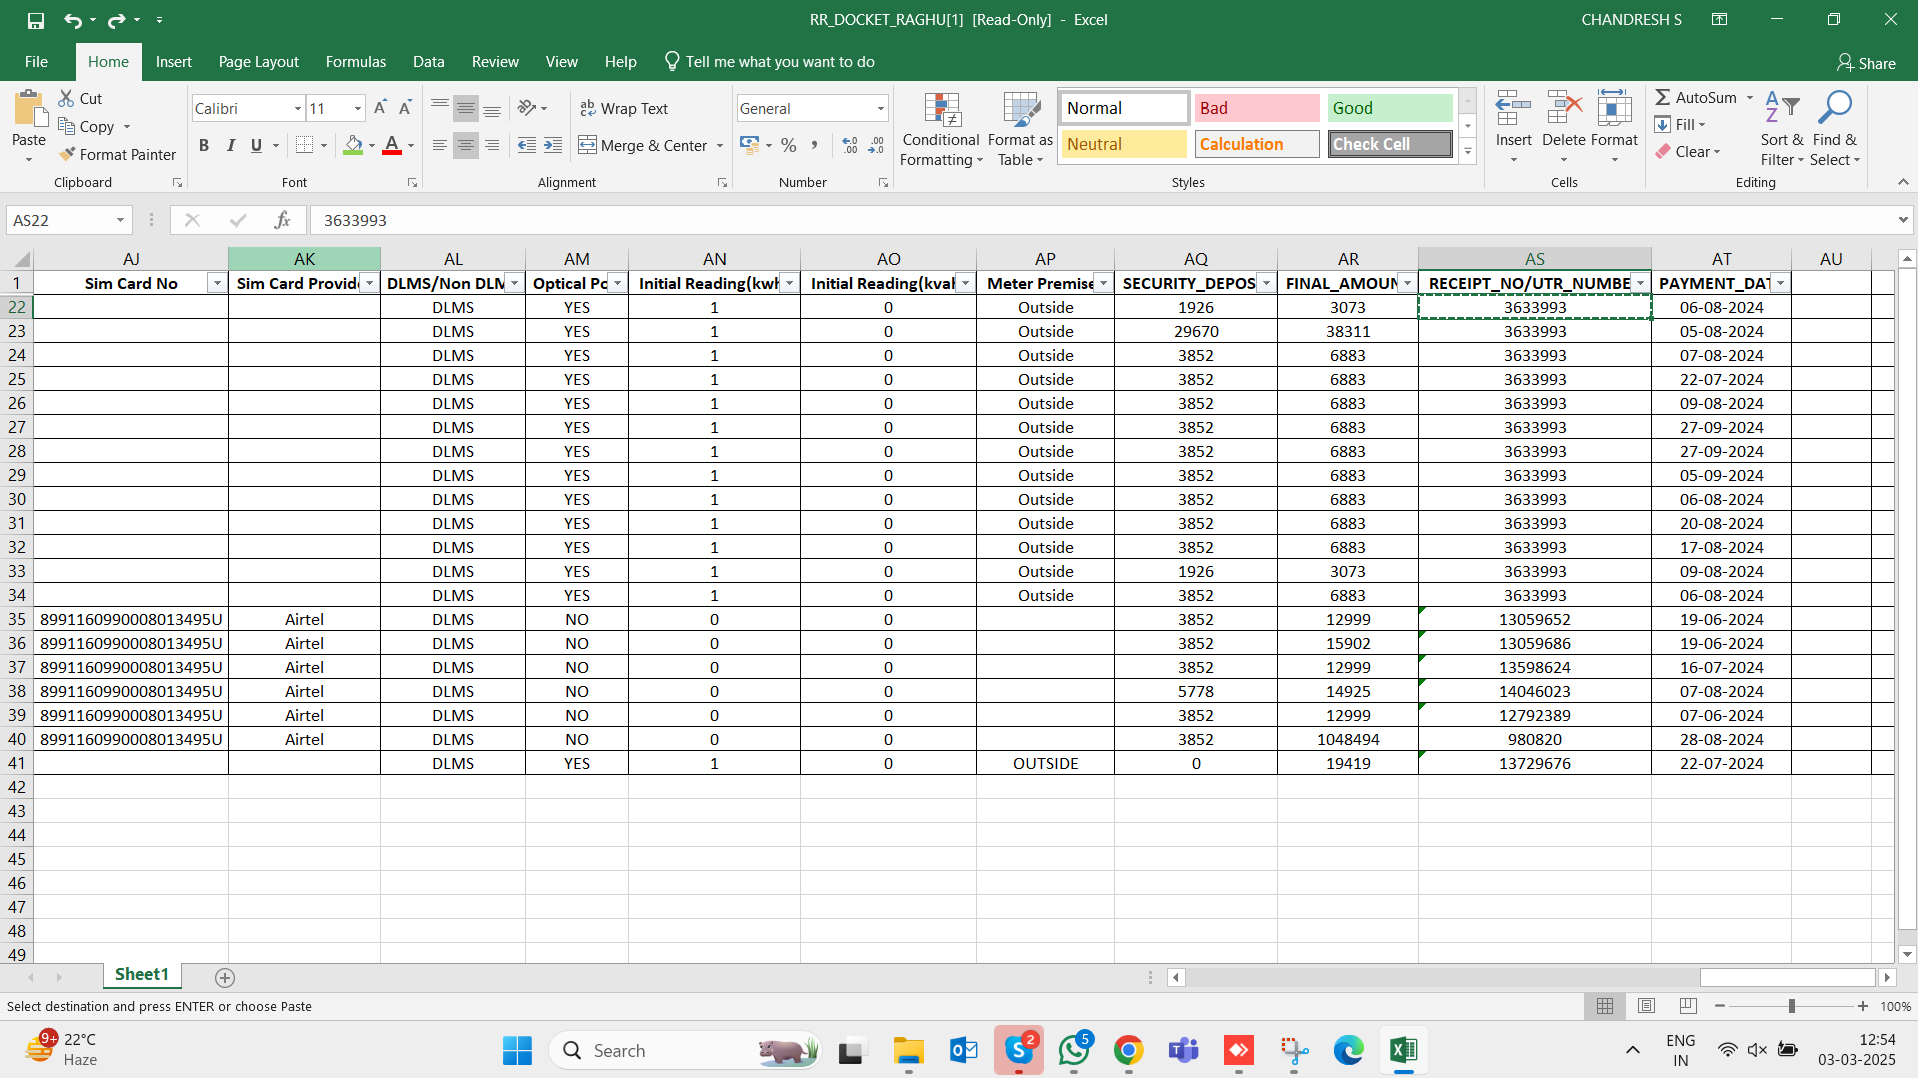Image resolution: width=1918 pixels, height=1078 pixels.
Task: Click the Save icon in title bar
Action: pos(36,20)
